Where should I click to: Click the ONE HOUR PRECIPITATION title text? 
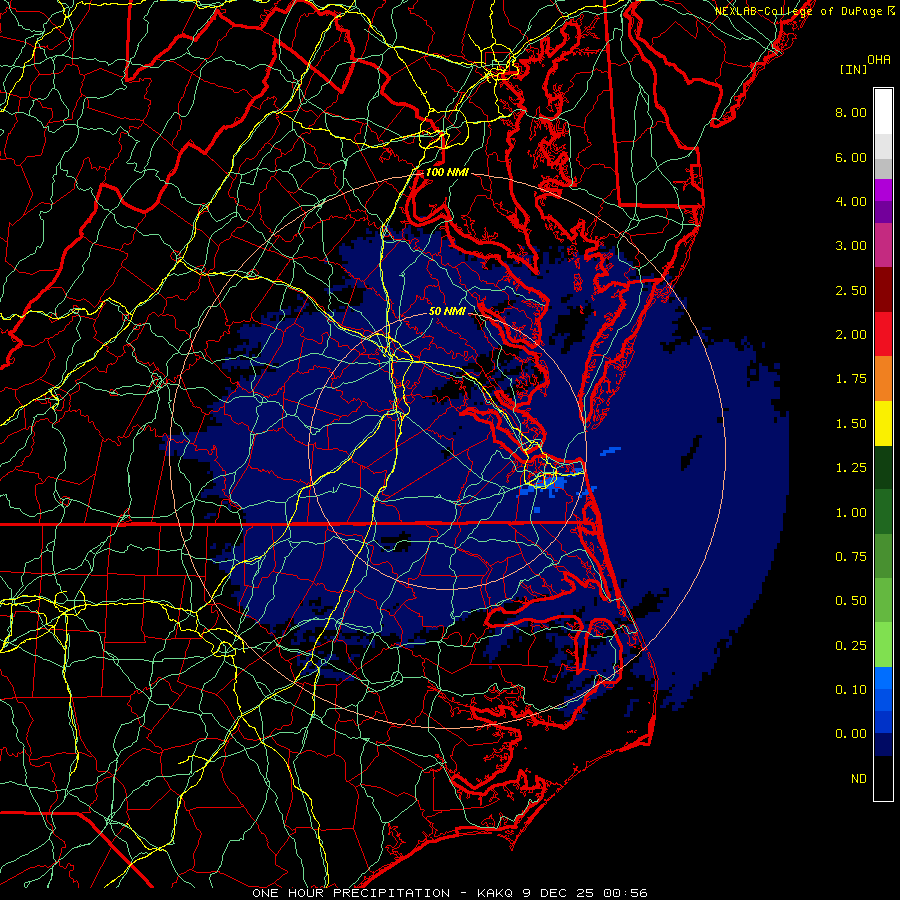[351, 893]
